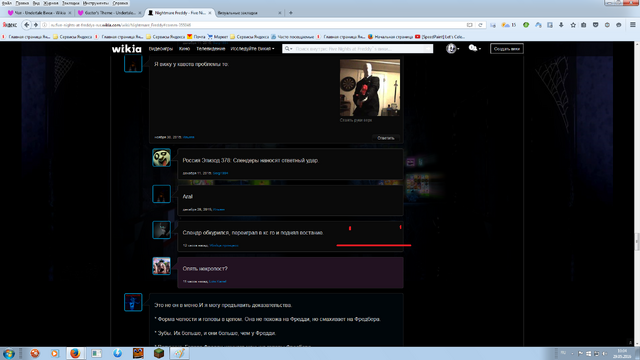Expand the "Исследуйте вики" dropdown
Screen dimensions: 640x360
tap(252, 49)
